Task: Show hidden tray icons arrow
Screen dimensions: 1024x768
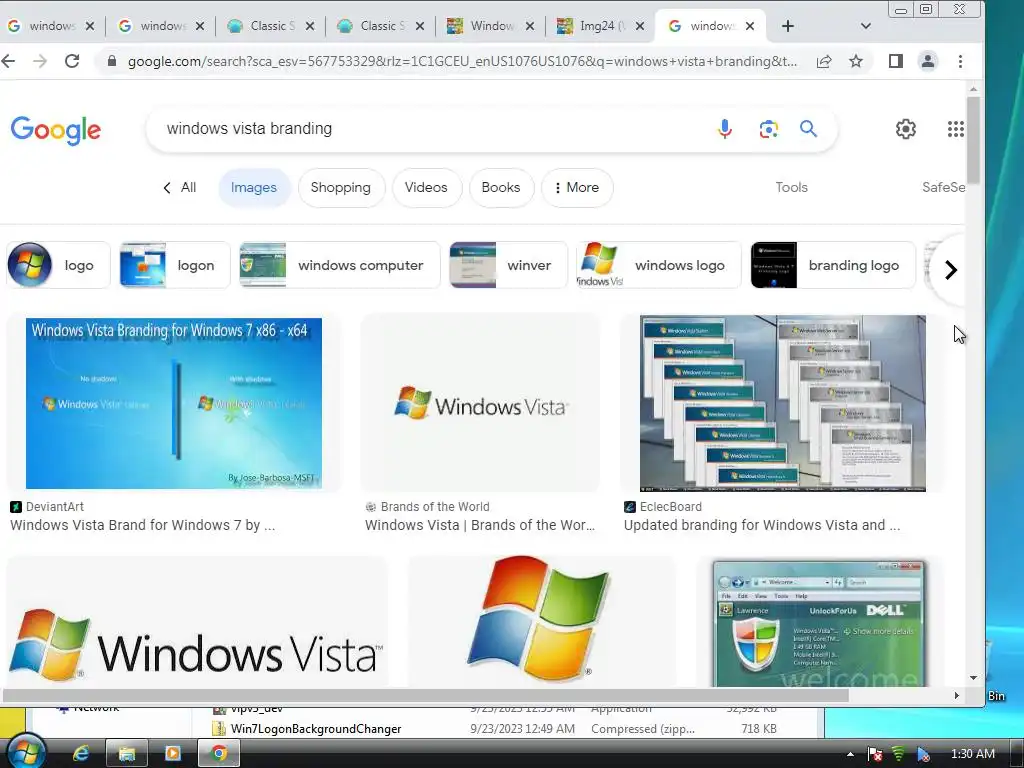Action: coord(850,754)
